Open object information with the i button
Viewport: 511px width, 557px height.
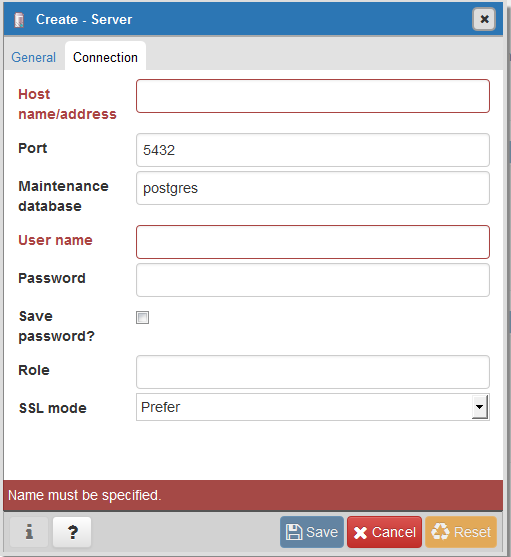pos(29,532)
